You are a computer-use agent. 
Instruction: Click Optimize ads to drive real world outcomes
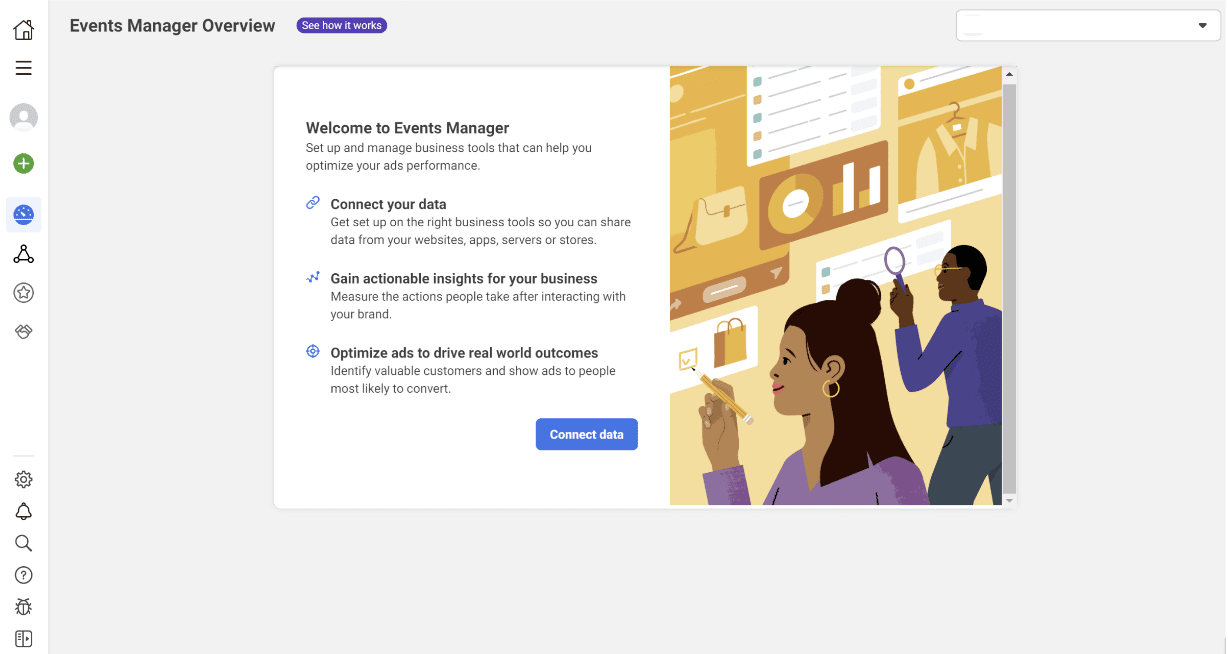[x=464, y=353]
